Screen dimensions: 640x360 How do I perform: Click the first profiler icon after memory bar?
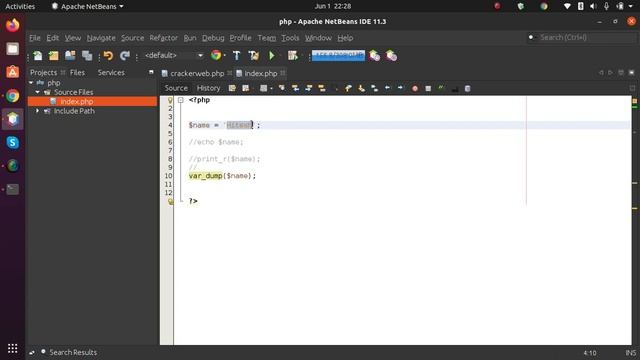[374, 56]
